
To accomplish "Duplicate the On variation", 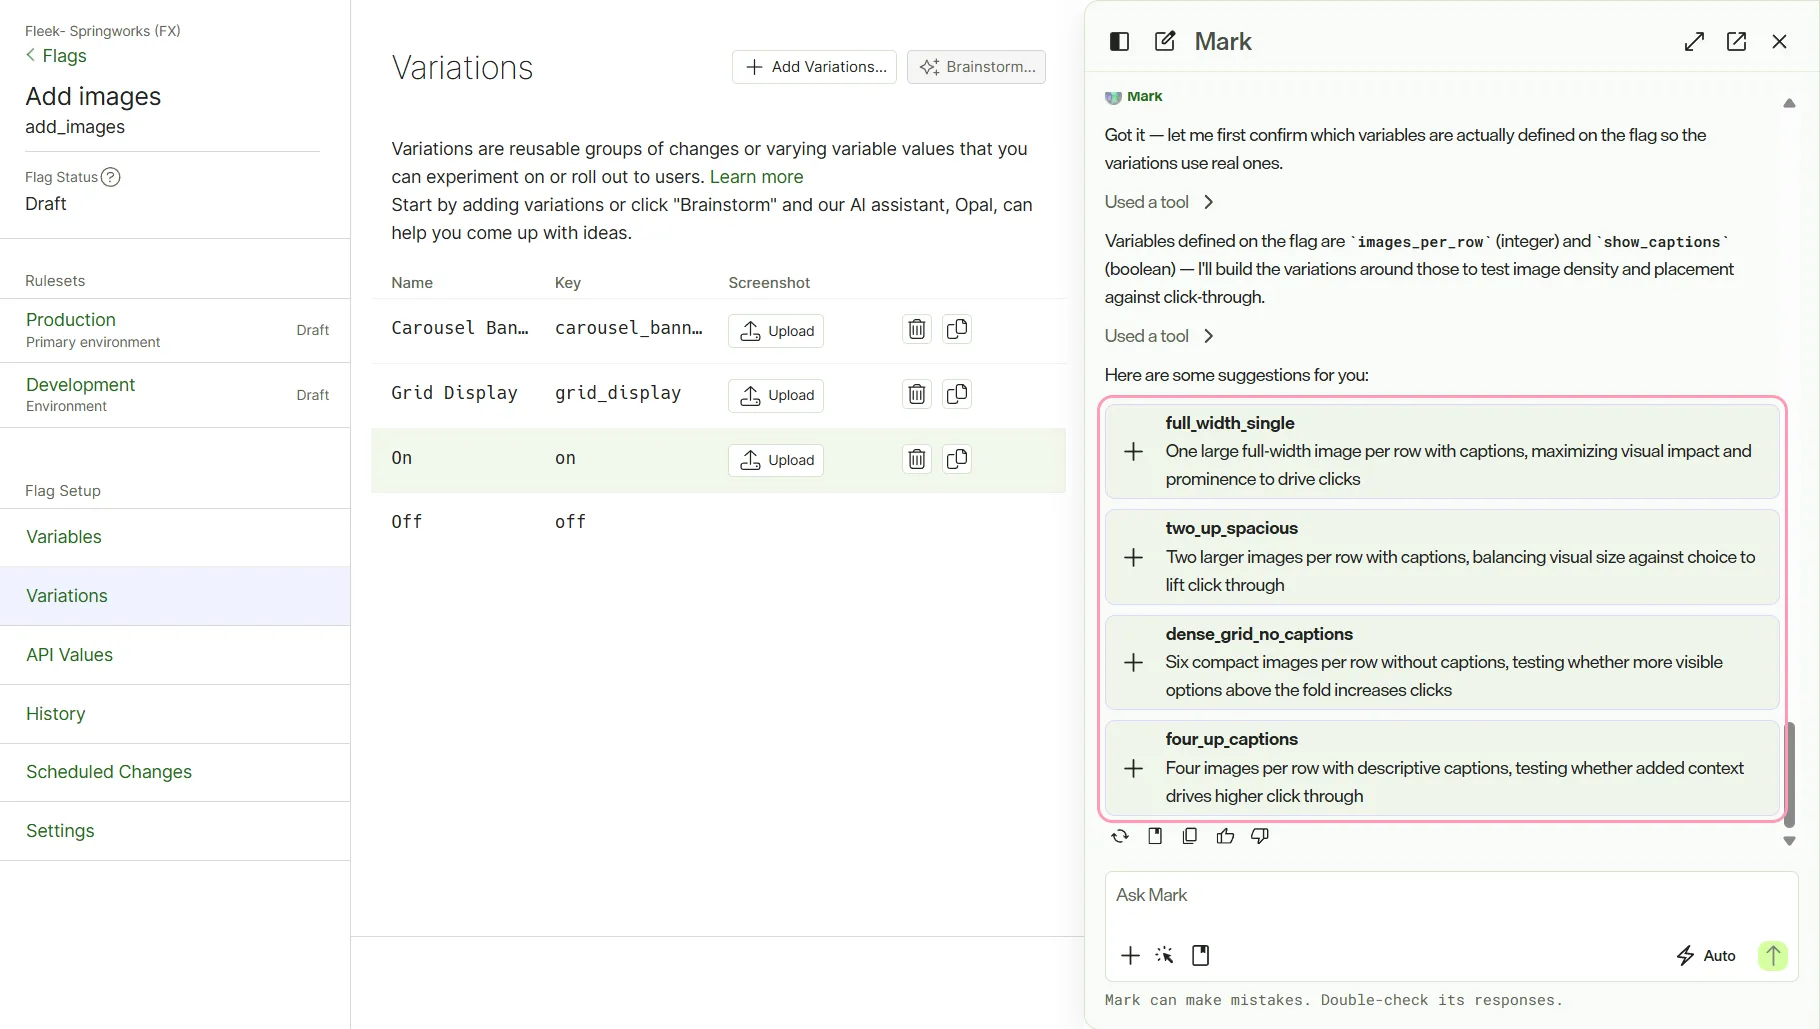I will coord(957,459).
